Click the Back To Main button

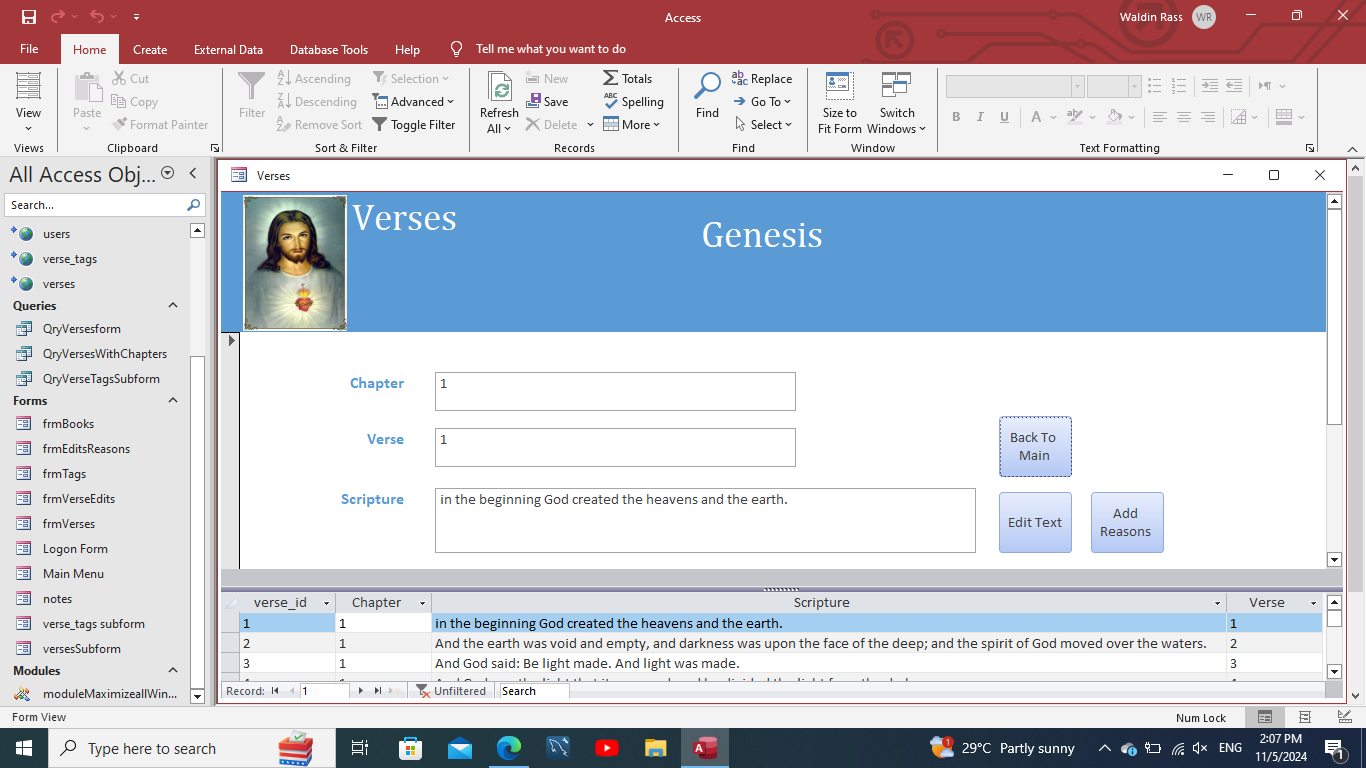click(x=1034, y=446)
